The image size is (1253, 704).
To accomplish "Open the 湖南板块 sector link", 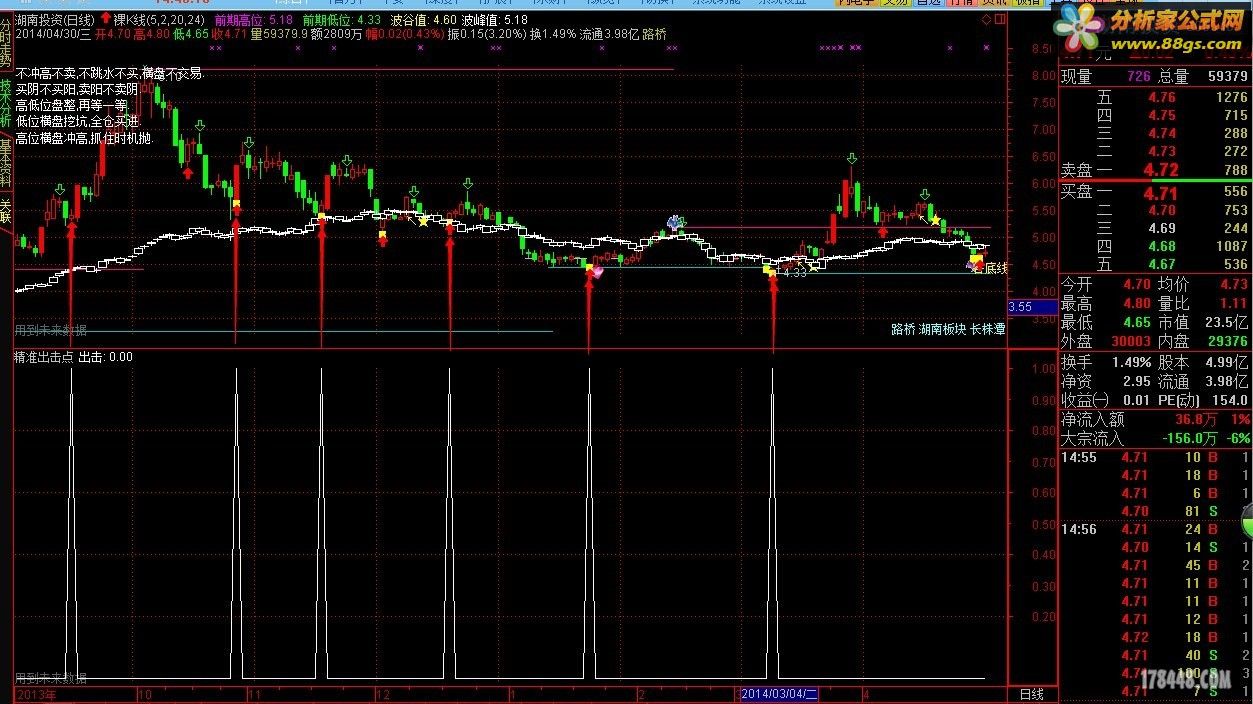I will (x=943, y=329).
